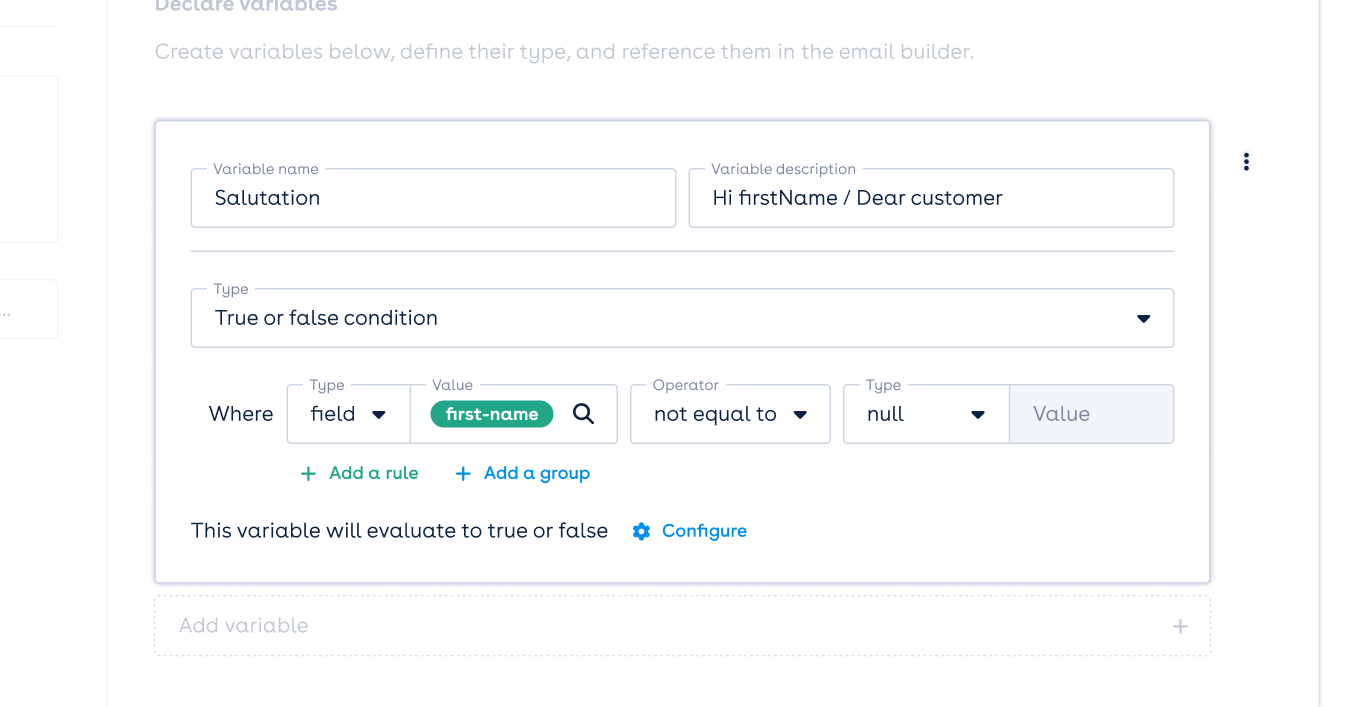The height and width of the screenshot is (707, 1353).
Task: Expand the True or false condition type dropdown
Action: (x=682, y=318)
